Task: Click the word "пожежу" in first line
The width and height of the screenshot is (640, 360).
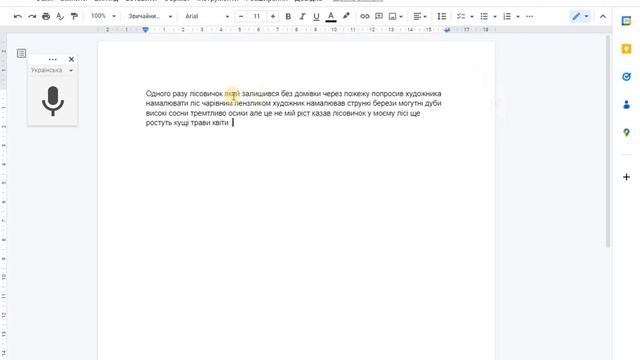Action: pos(357,94)
